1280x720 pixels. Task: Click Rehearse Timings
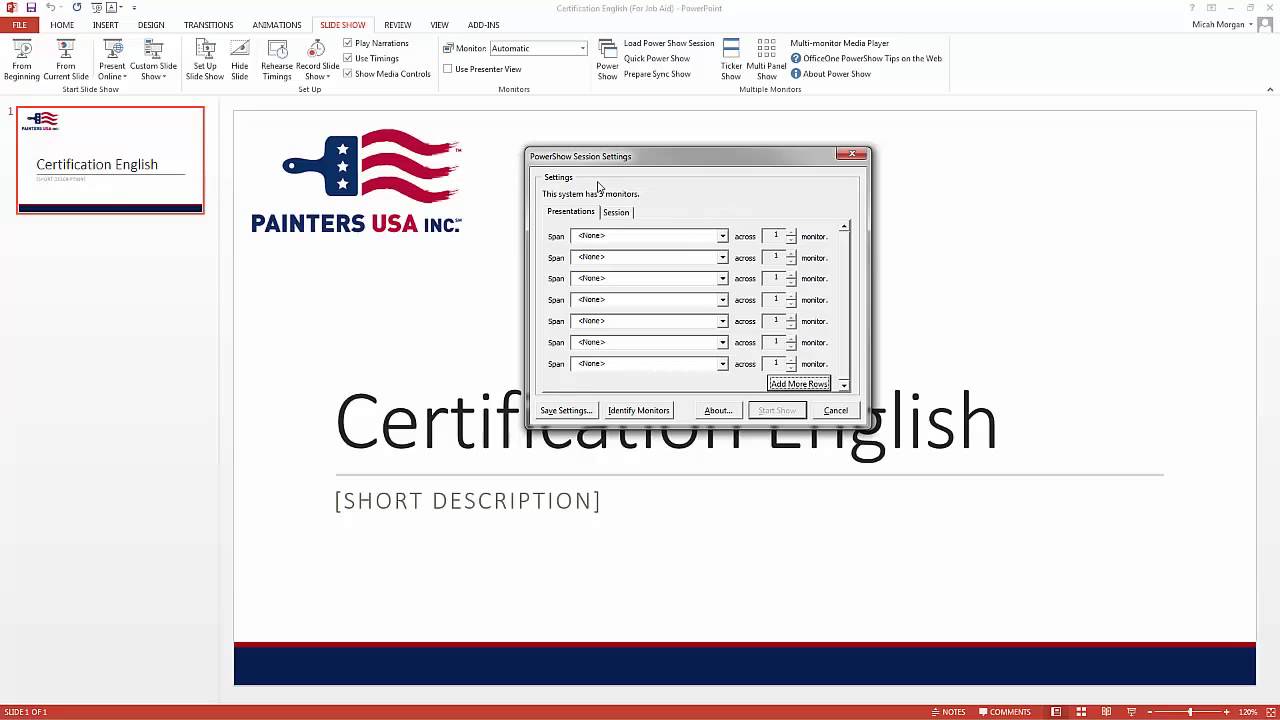[x=277, y=60]
